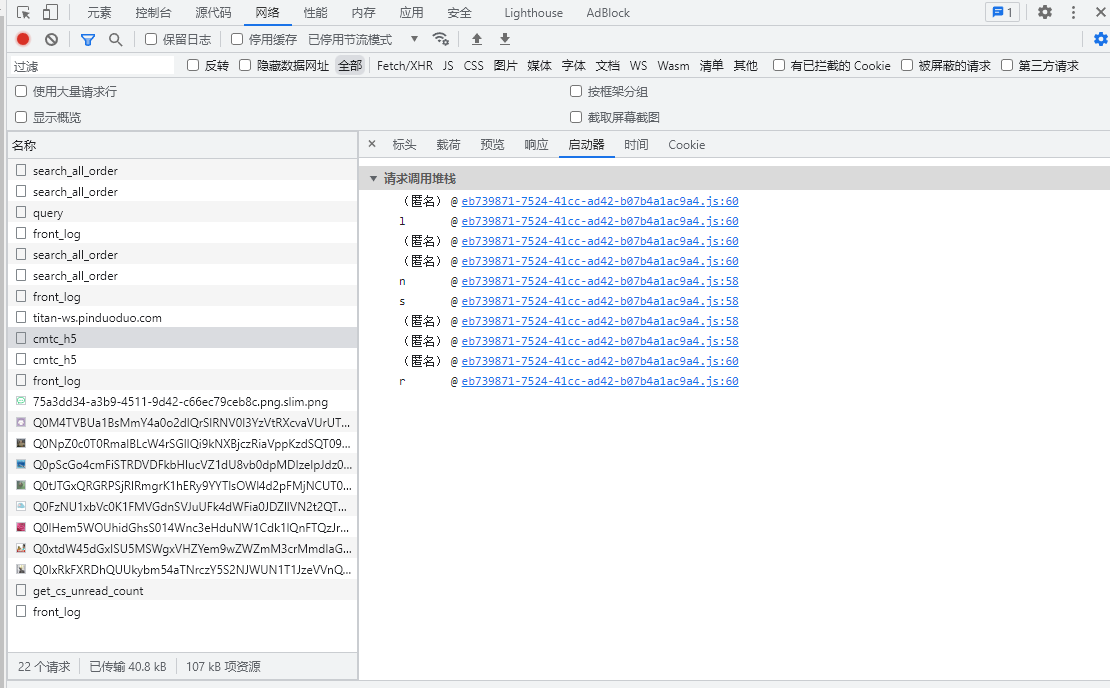Select the get_cs_unread_count request
Viewport: 1110px width, 688px height.
(183, 590)
